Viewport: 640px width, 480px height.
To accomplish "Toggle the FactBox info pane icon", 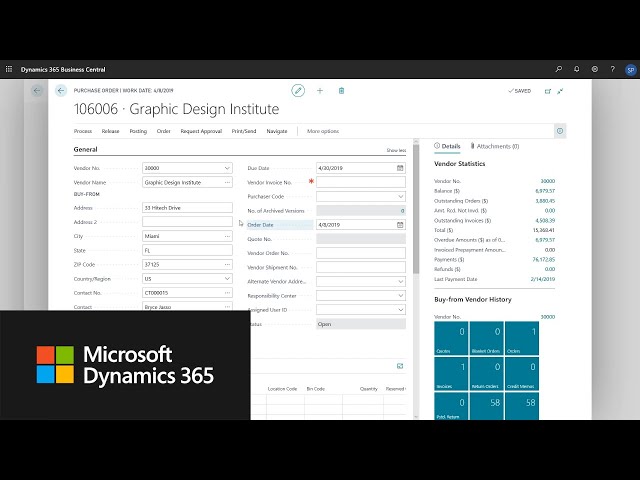I will pyautogui.click(x=559, y=131).
